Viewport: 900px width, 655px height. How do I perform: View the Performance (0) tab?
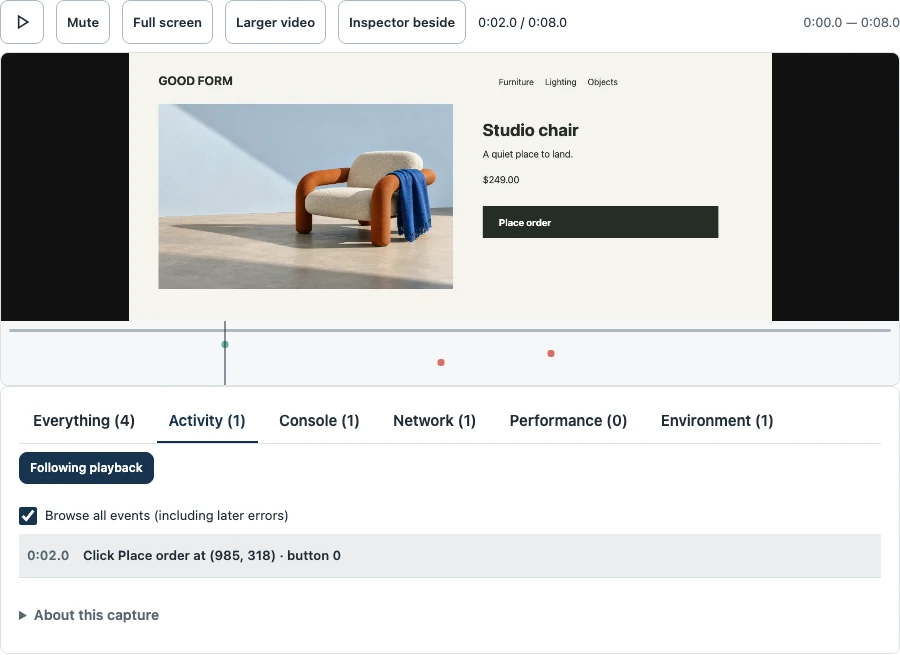click(568, 421)
